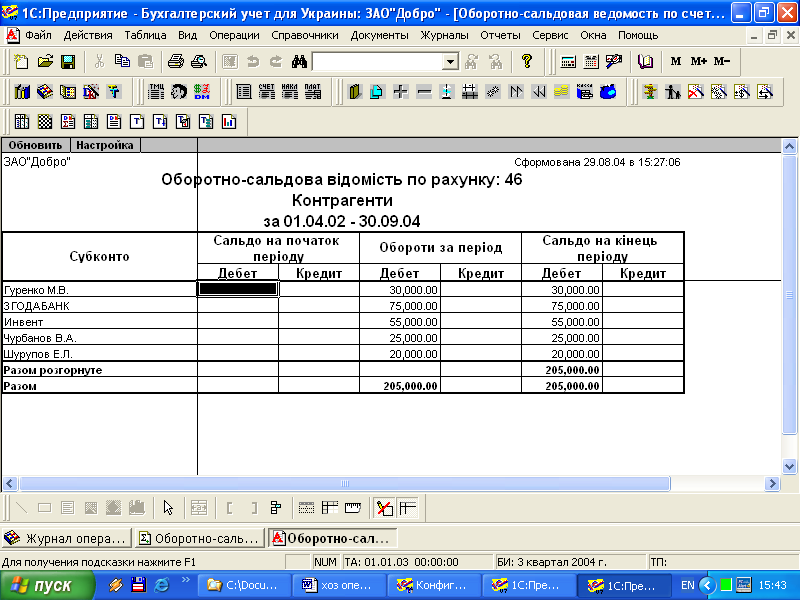Click the horizontal scrollbar right arrow
Viewport: 800px width, 600px height.
772,483
